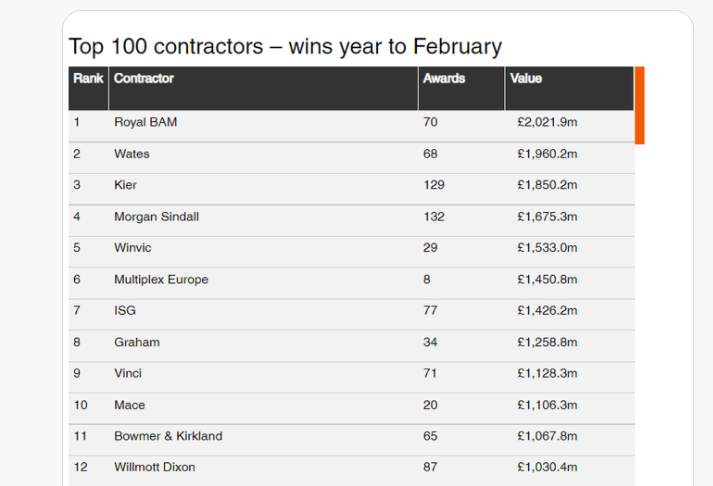This screenshot has height=486, width=713.
Task: Click the Contractor column header
Action: tap(144, 78)
